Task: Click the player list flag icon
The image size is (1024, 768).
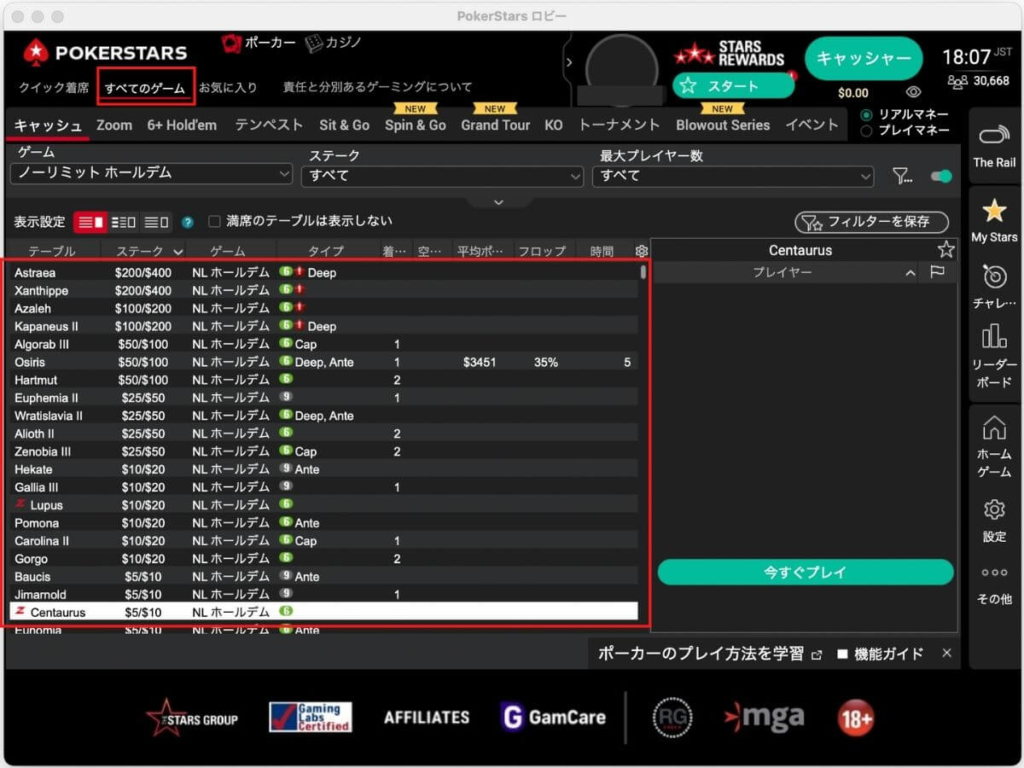Action: [x=937, y=272]
